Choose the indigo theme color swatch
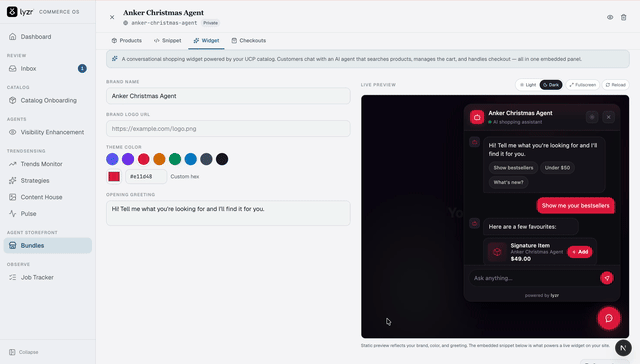 [x=112, y=159]
